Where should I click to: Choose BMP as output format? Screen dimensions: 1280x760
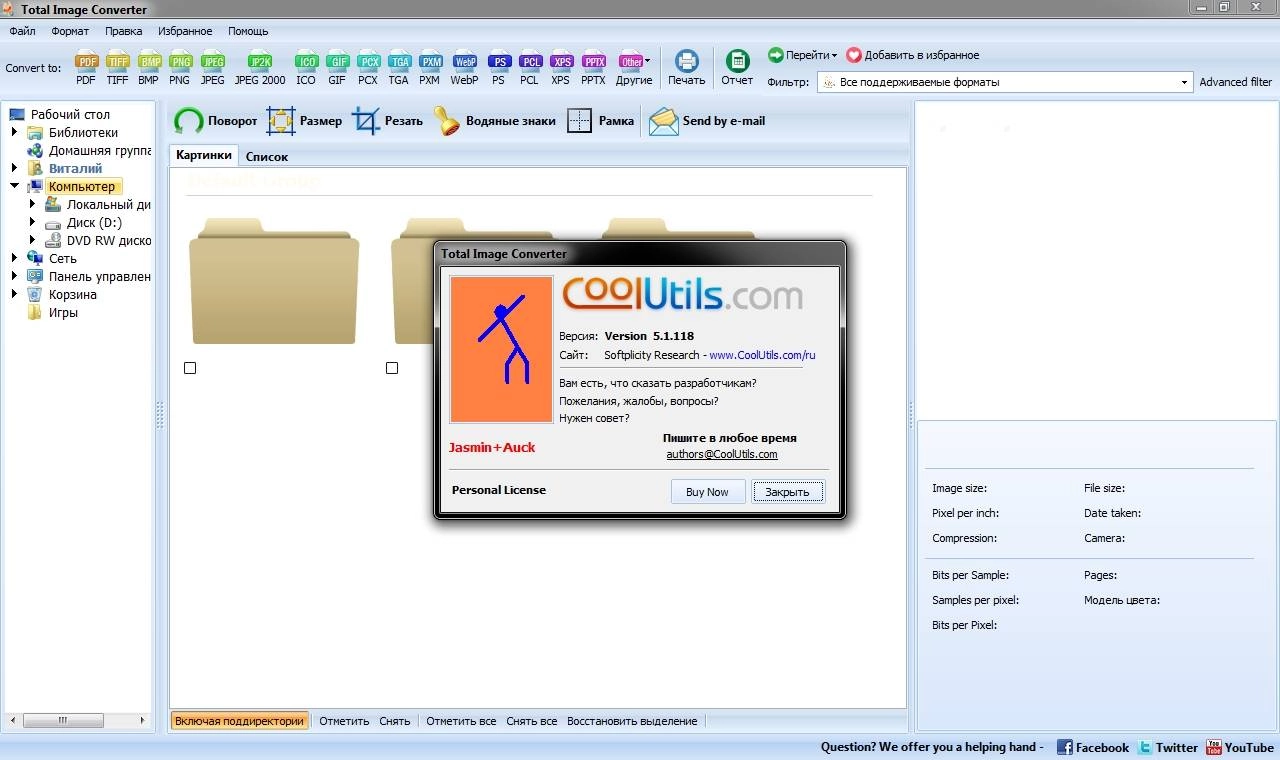(x=149, y=68)
